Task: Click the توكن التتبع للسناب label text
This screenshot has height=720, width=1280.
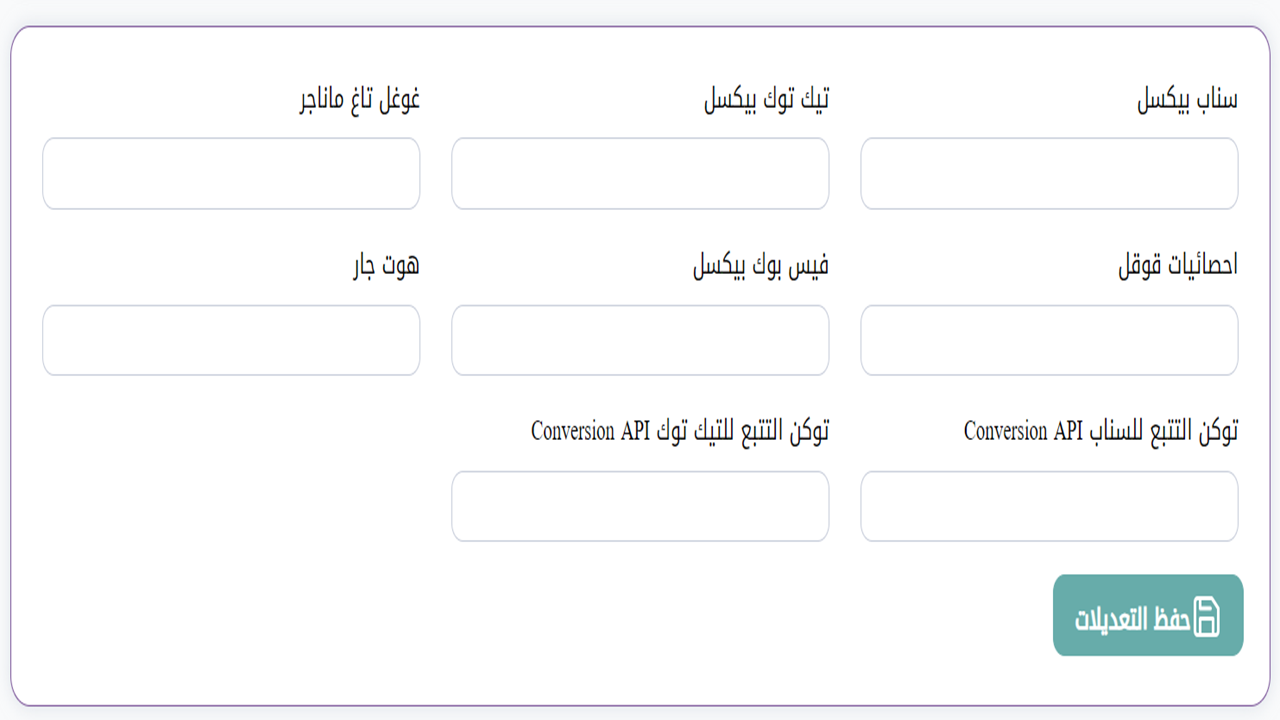Action: coord(1164,431)
